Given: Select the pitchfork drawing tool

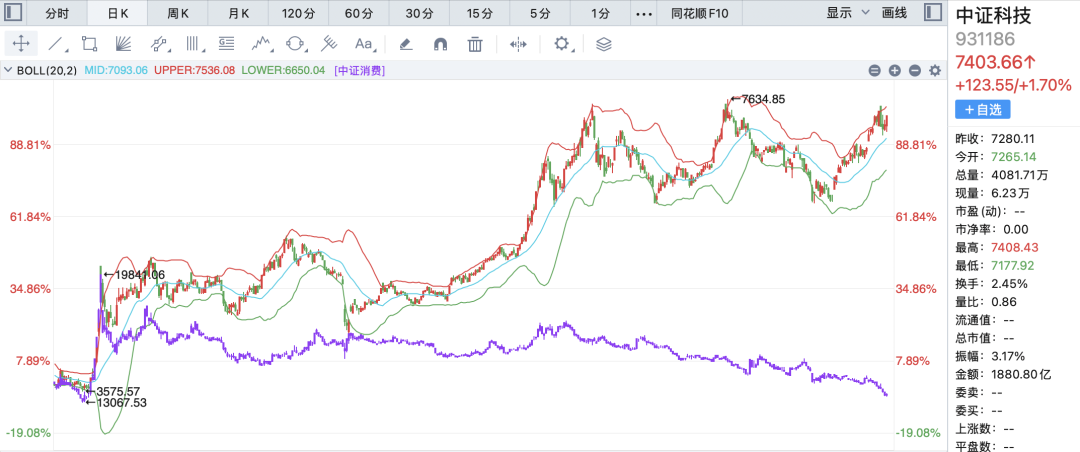Looking at the screenshot, I should [329, 44].
